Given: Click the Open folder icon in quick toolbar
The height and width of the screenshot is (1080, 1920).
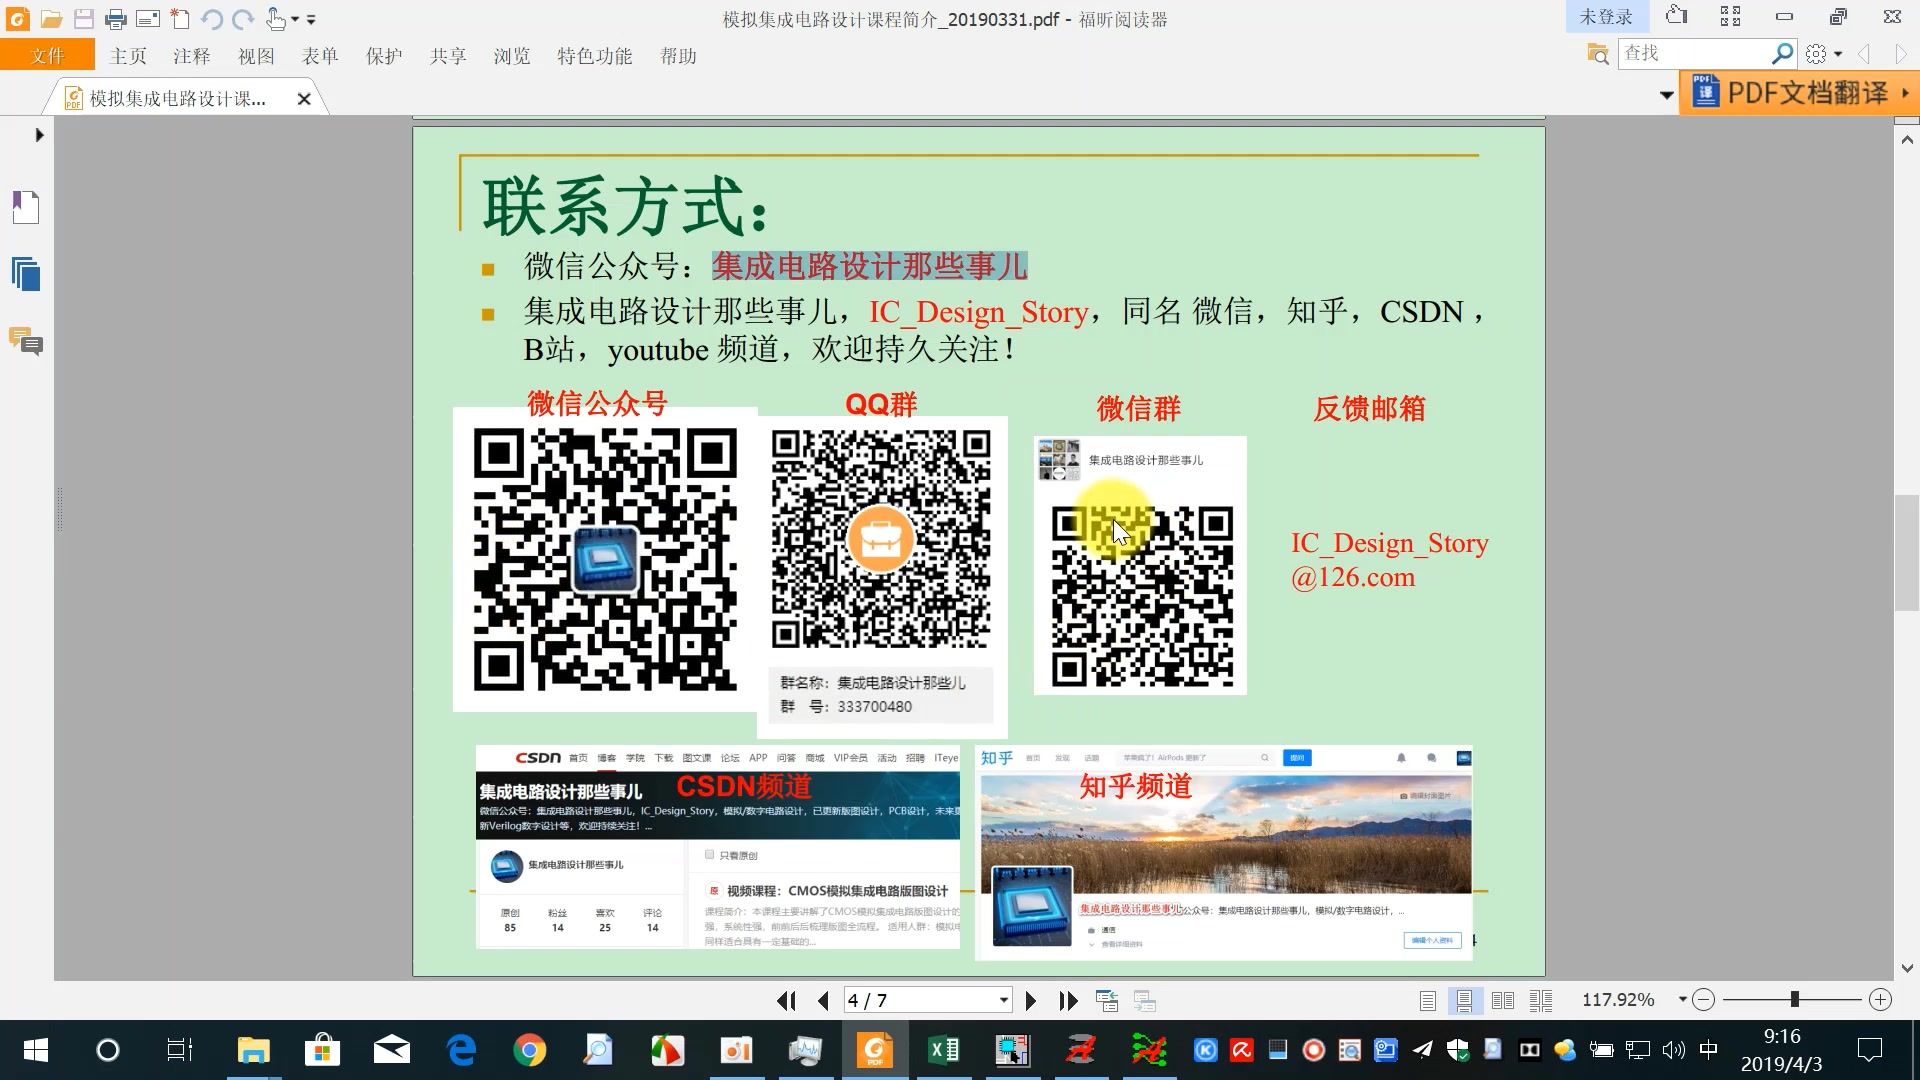Looking at the screenshot, I should click(51, 19).
